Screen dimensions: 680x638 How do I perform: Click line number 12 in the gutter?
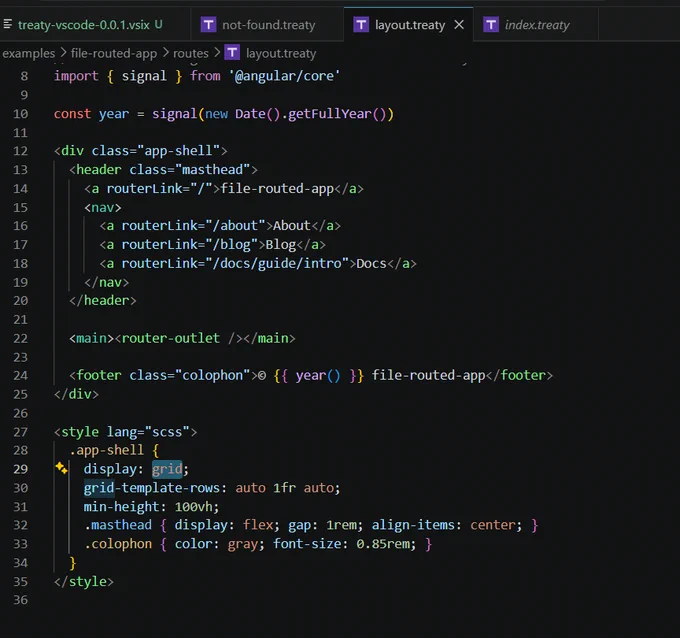tap(20, 151)
